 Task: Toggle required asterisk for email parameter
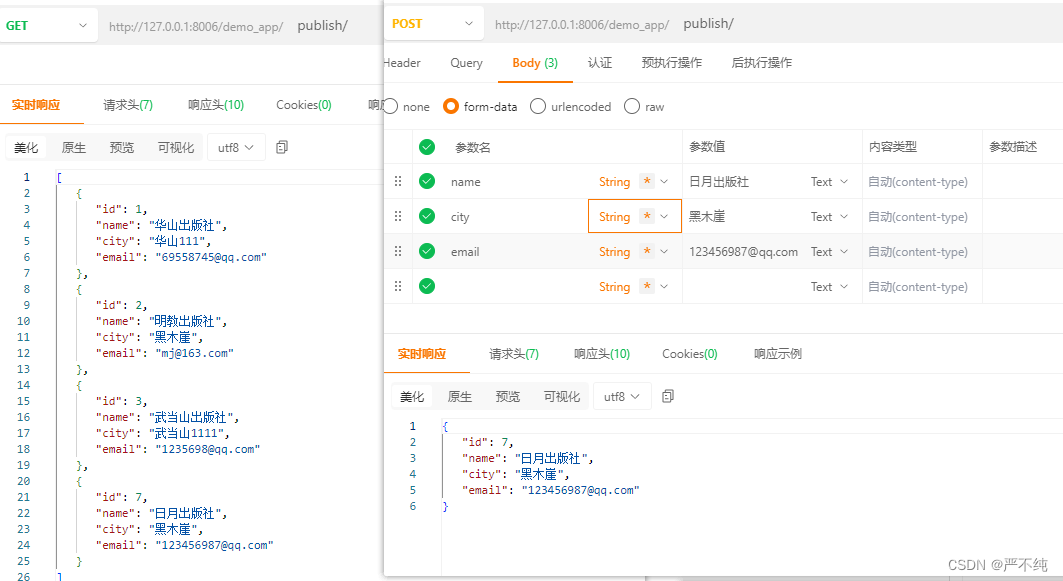point(647,252)
